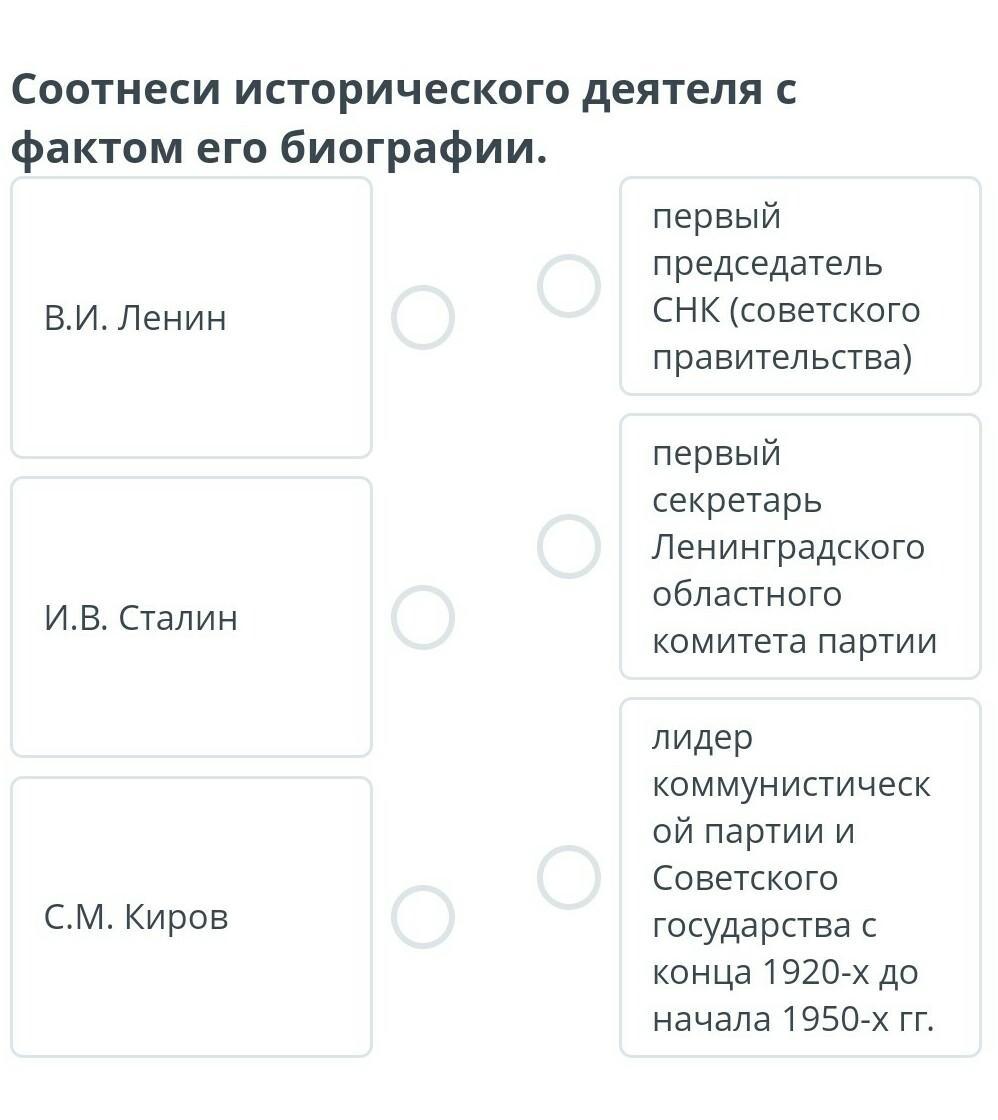The width and height of the screenshot is (998, 1120).
Task: Click the name text И.В. Сталин
Action: click(x=141, y=618)
